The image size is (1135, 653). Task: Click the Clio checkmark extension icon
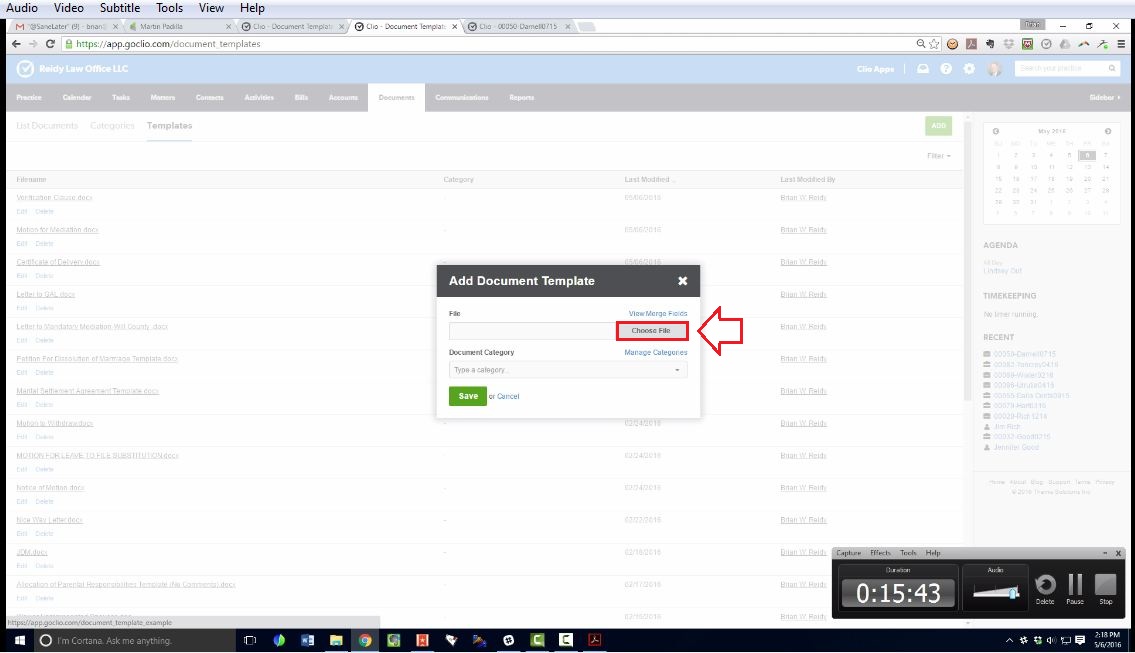[x=1046, y=44]
